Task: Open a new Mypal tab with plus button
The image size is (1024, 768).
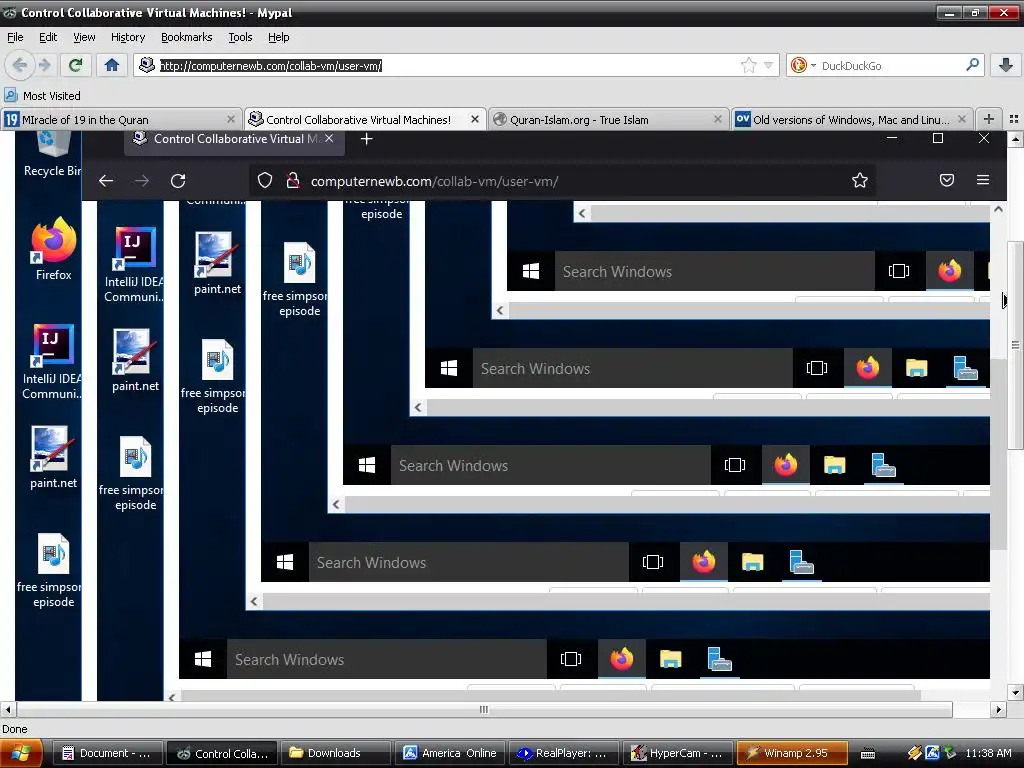Action: (989, 119)
